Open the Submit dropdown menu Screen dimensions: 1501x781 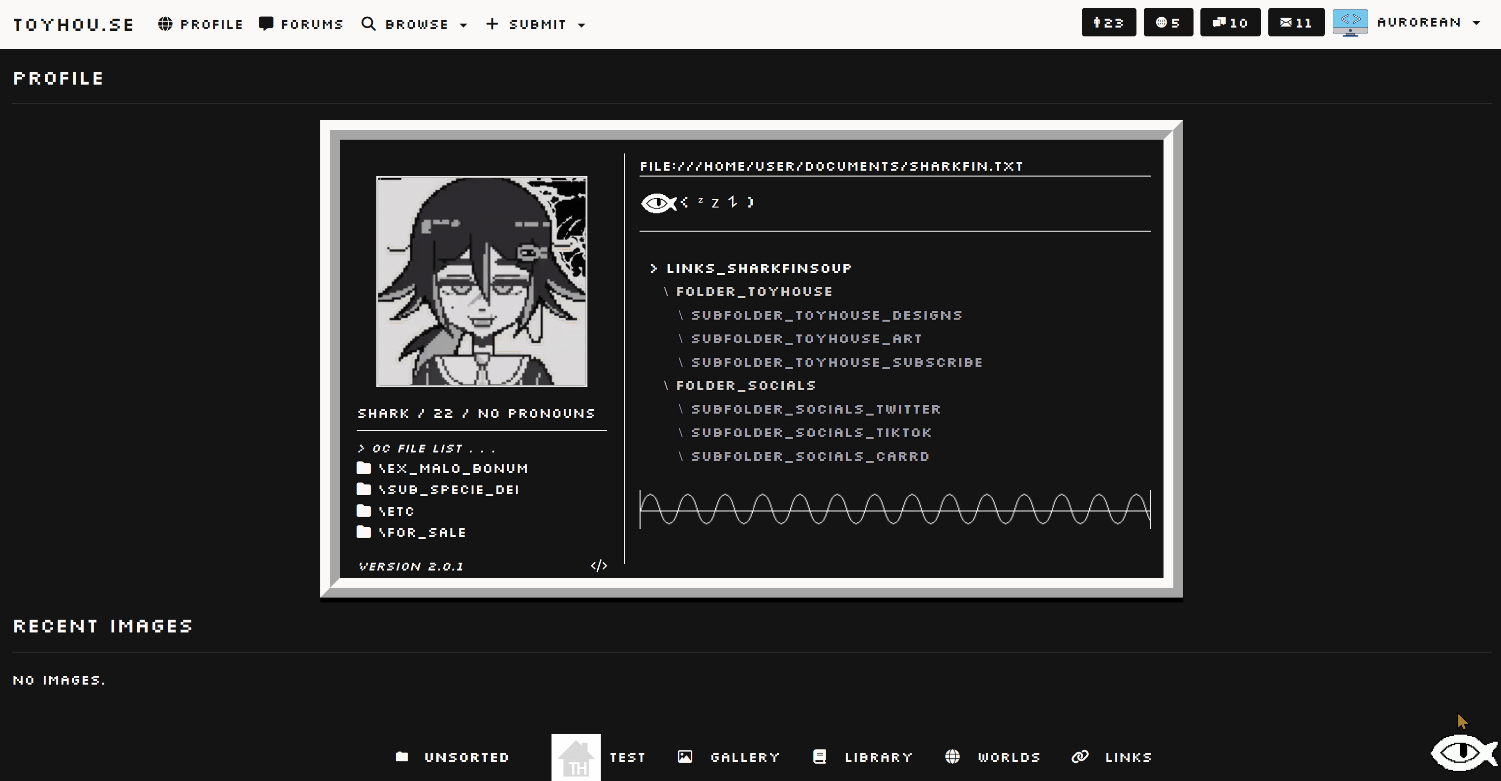[535, 23]
